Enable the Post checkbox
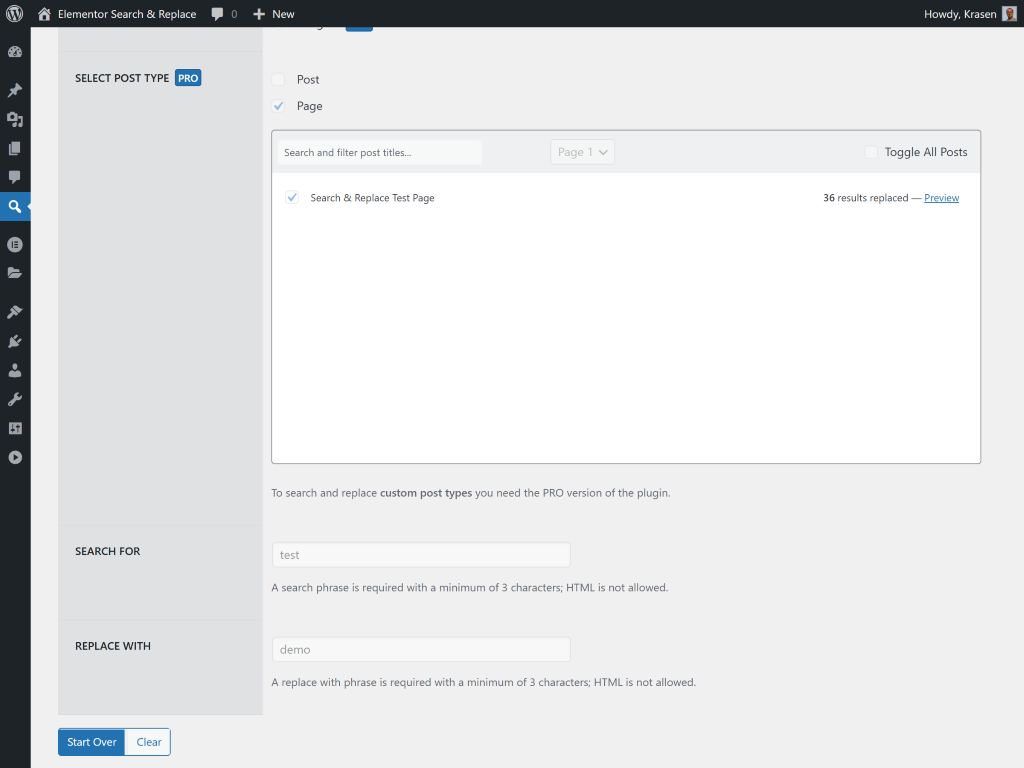Screen dimensions: 1024x768 pyautogui.click(x=277, y=79)
